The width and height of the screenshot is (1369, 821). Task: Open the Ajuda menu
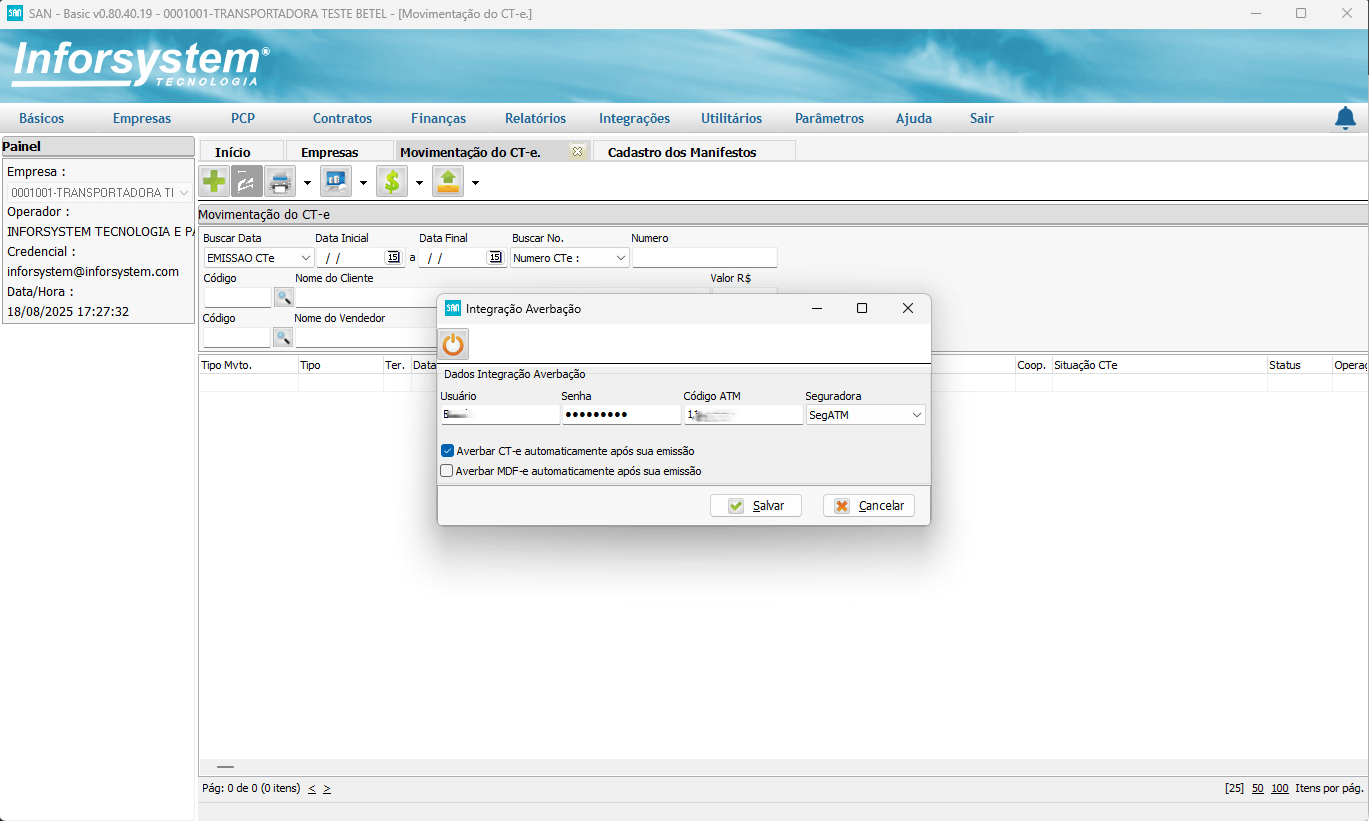tap(914, 118)
